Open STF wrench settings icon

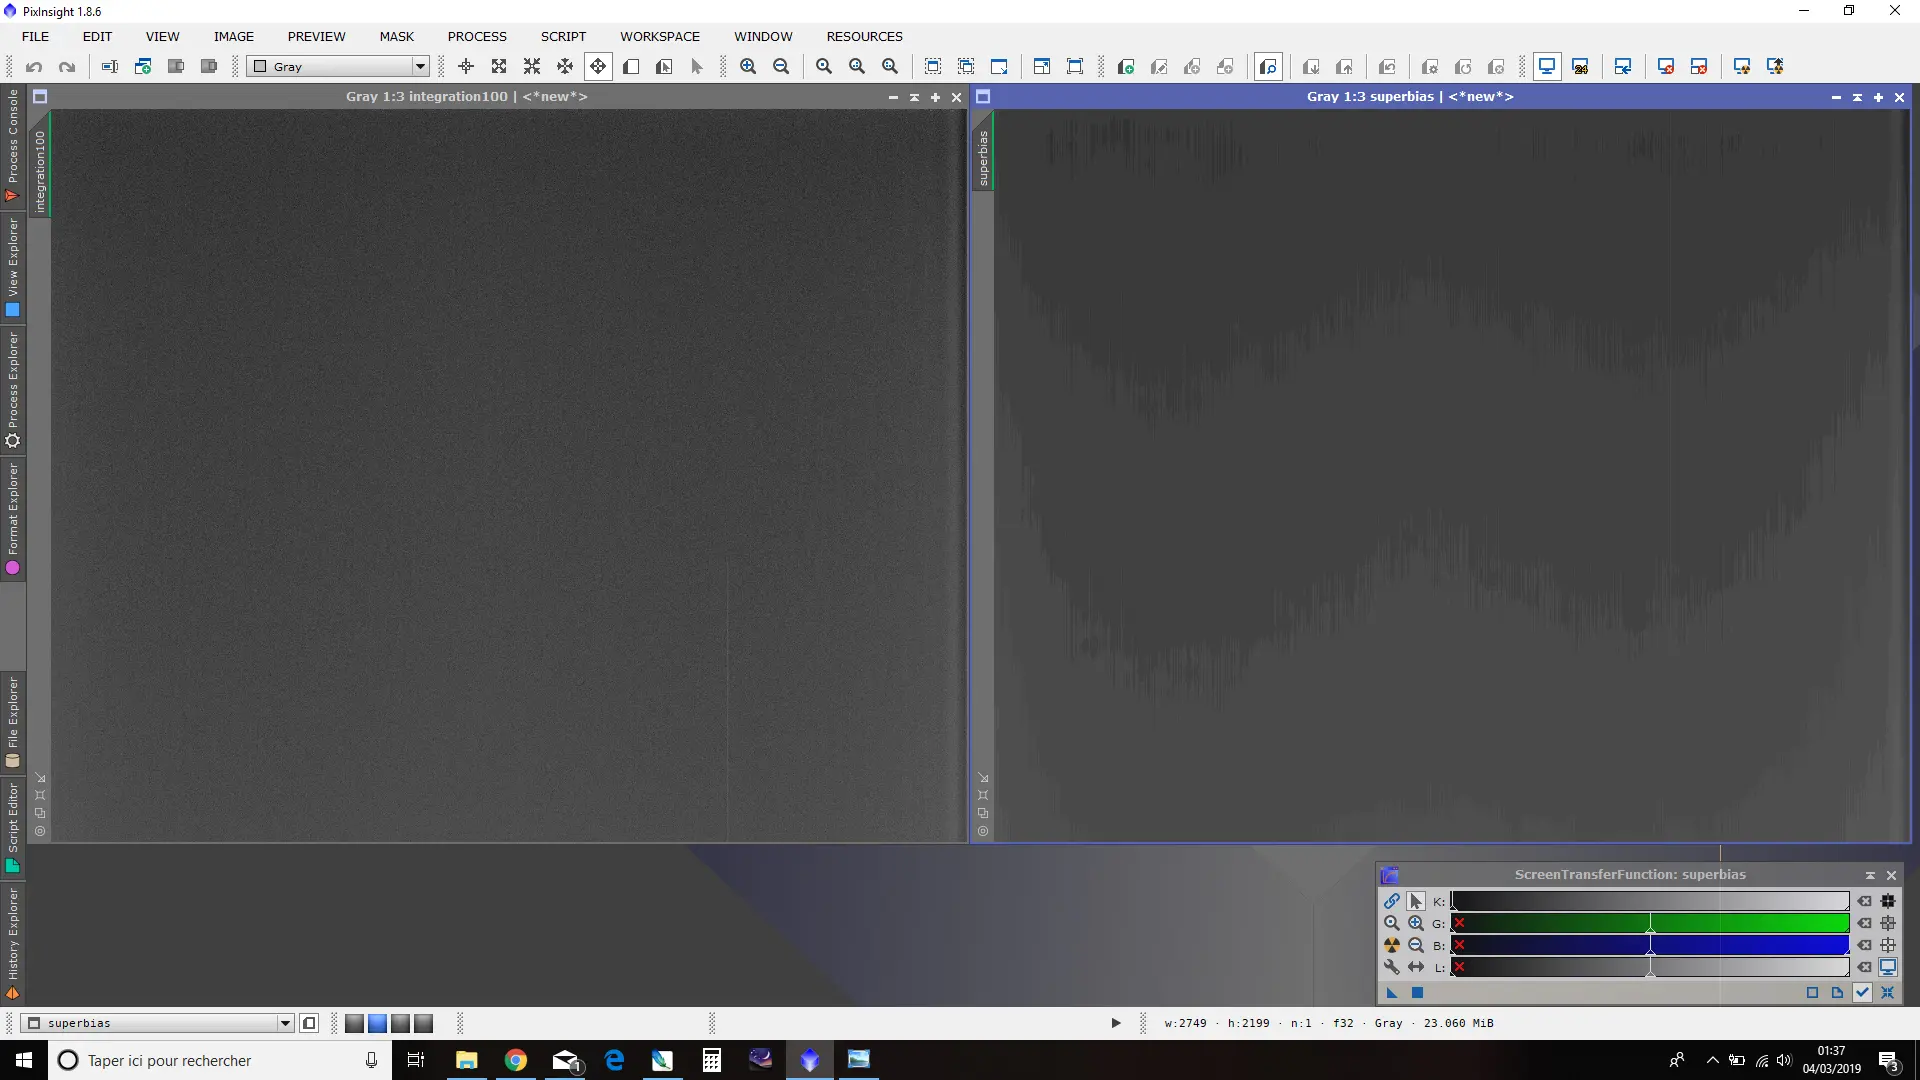coord(1391,967)
